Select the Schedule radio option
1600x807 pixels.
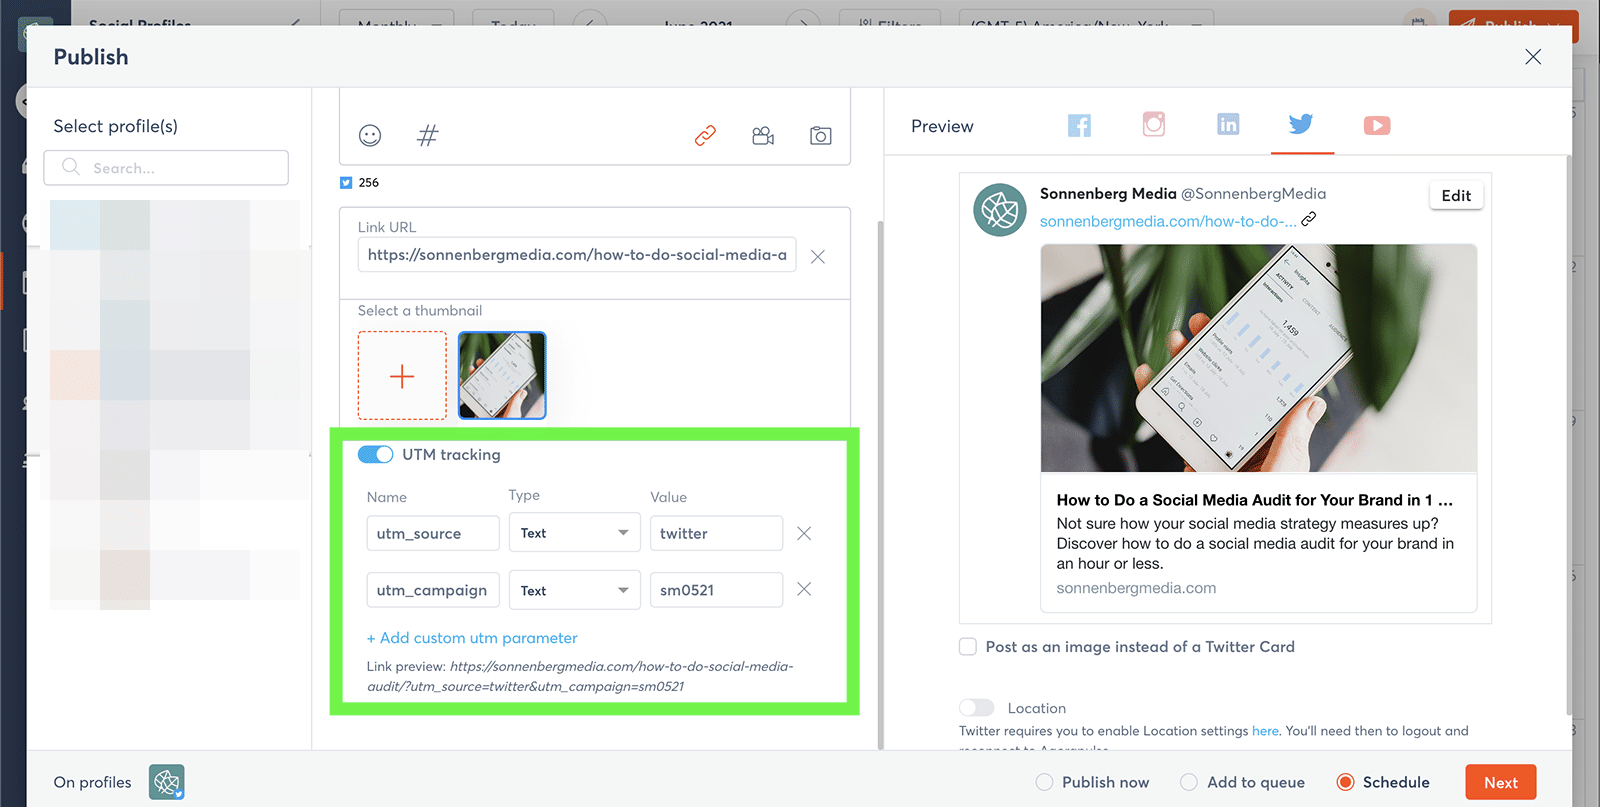coord(1346,782)
